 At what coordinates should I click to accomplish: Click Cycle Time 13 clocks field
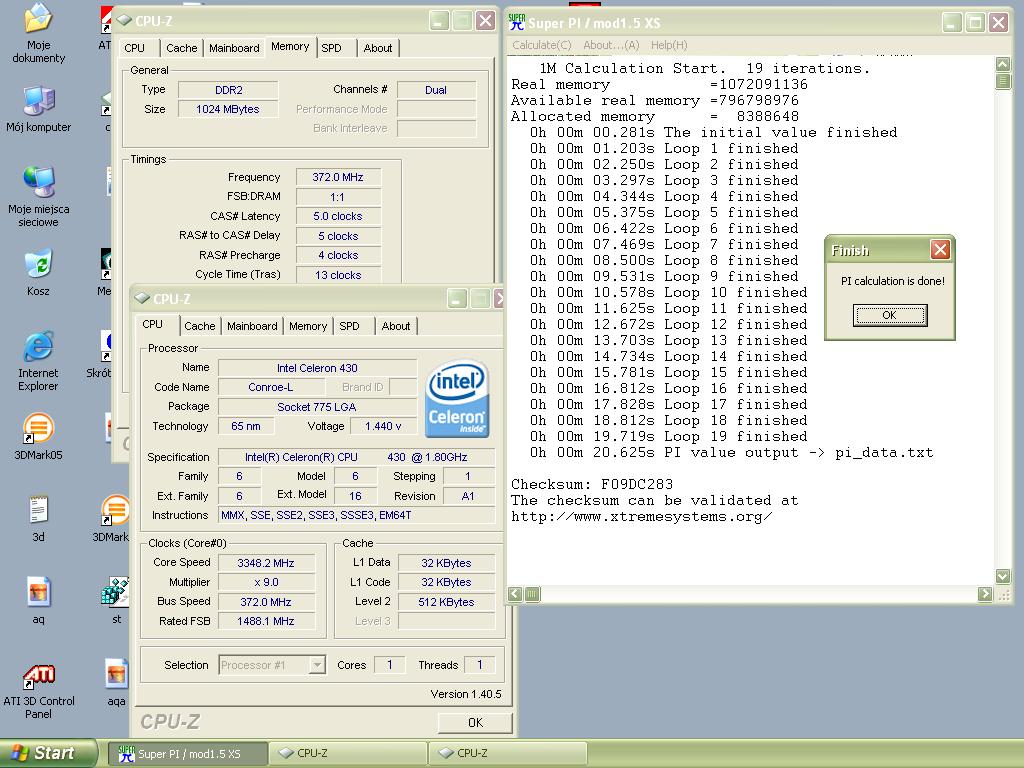point(338,275)
